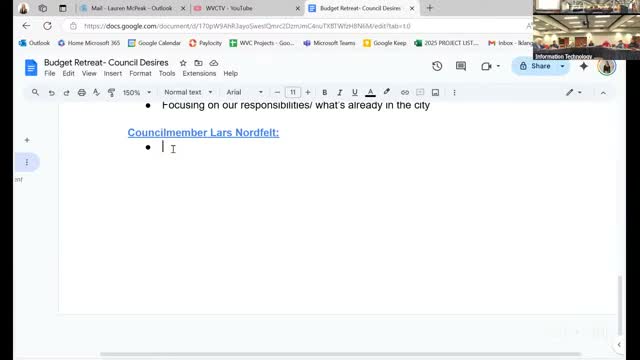Open the Gemini sparkle icon
The height and width of the screenshot is (360, 640).
584,66
